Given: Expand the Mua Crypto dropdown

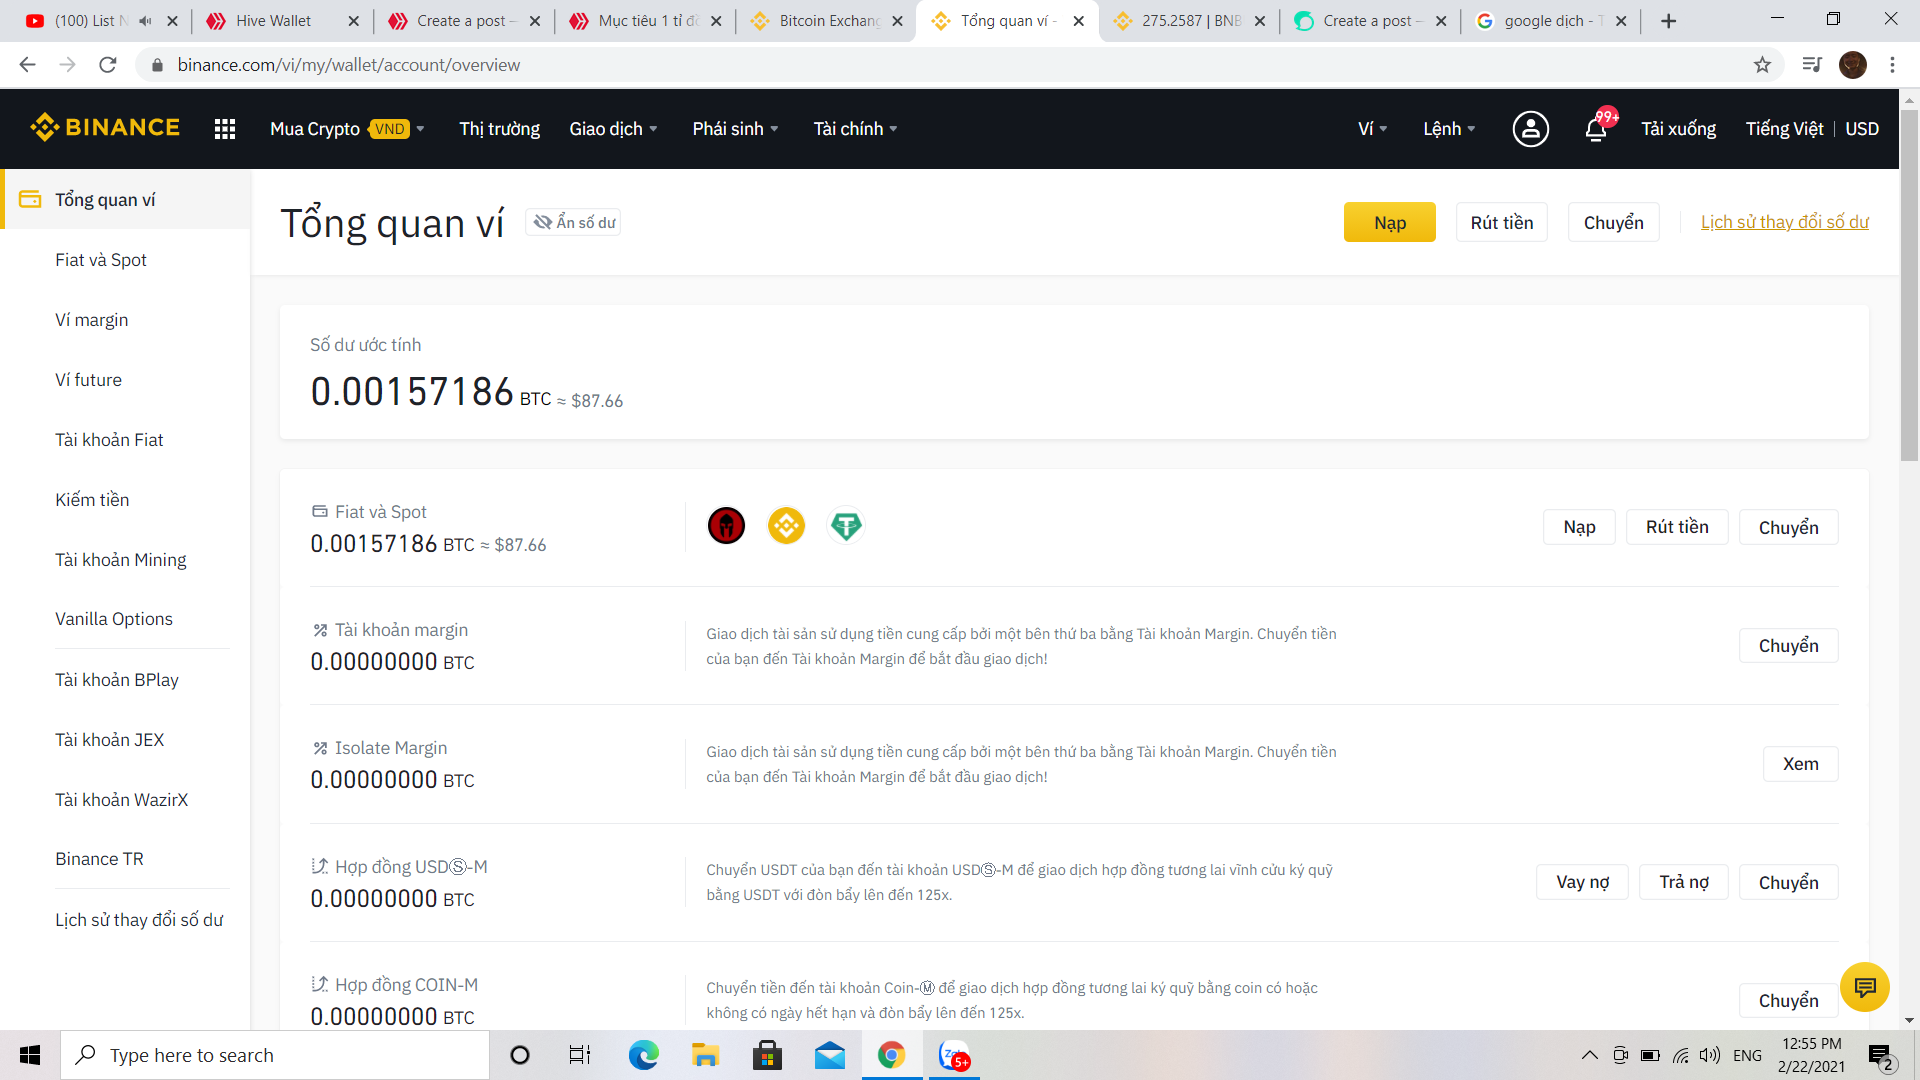Looking at the screenshot, I should tap(347, 129).
